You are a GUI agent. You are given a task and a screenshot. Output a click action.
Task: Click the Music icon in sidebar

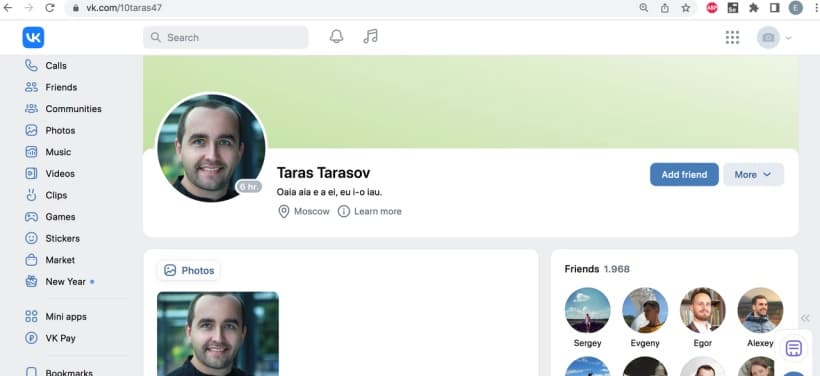[31, 152]
